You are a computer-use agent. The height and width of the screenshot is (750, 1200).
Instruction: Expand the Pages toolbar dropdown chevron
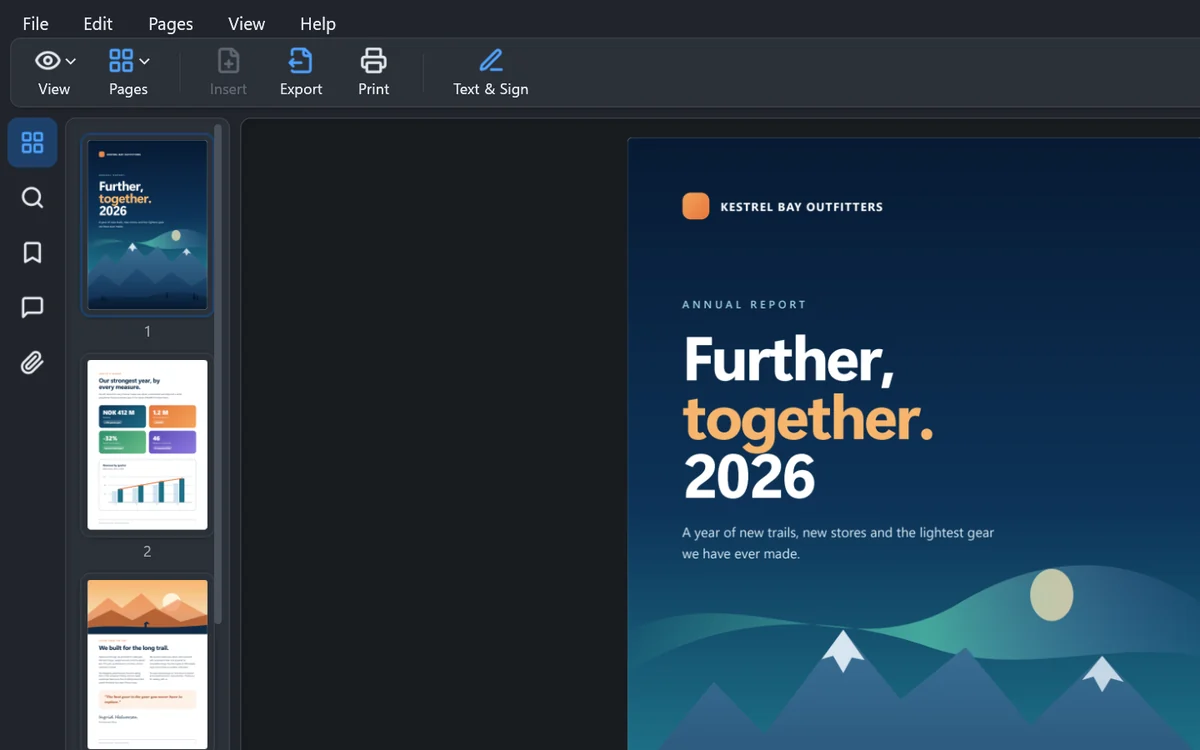tap(144, 62)
